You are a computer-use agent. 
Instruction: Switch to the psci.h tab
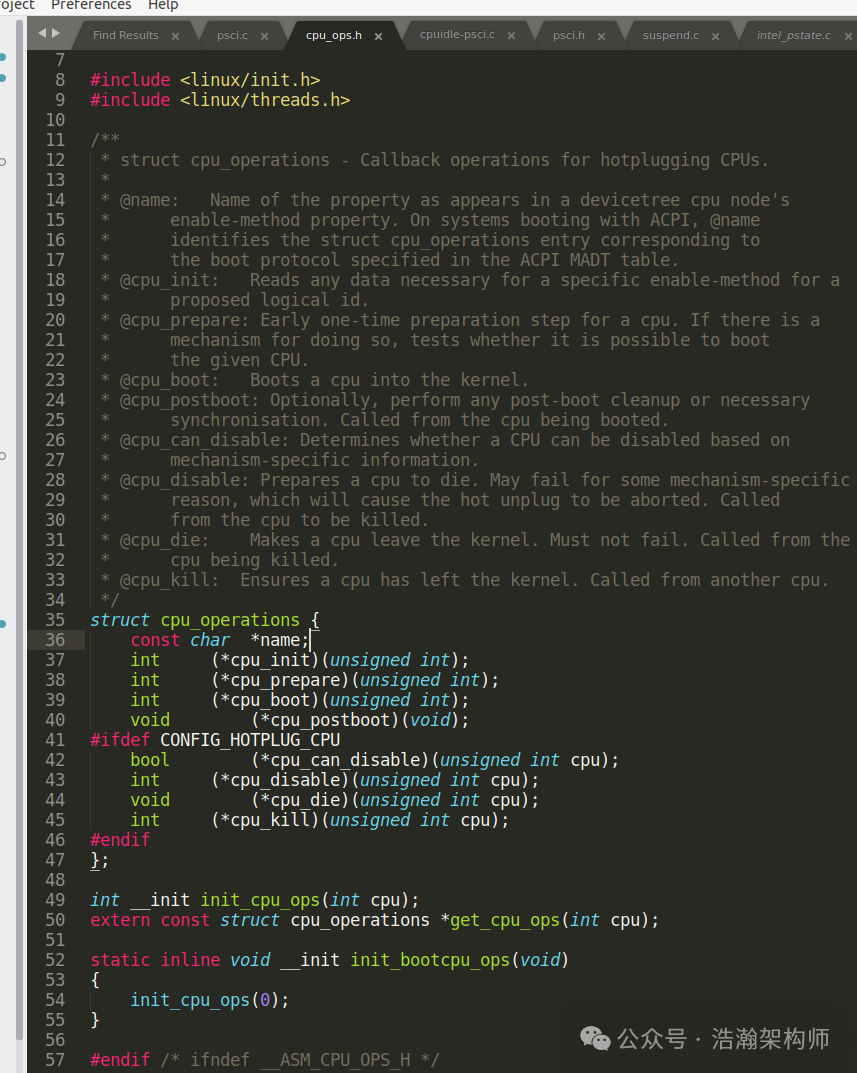[x=569, y=35]
